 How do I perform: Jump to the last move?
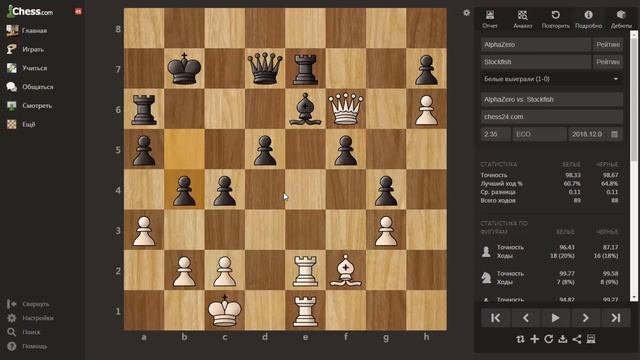[616, 318]
